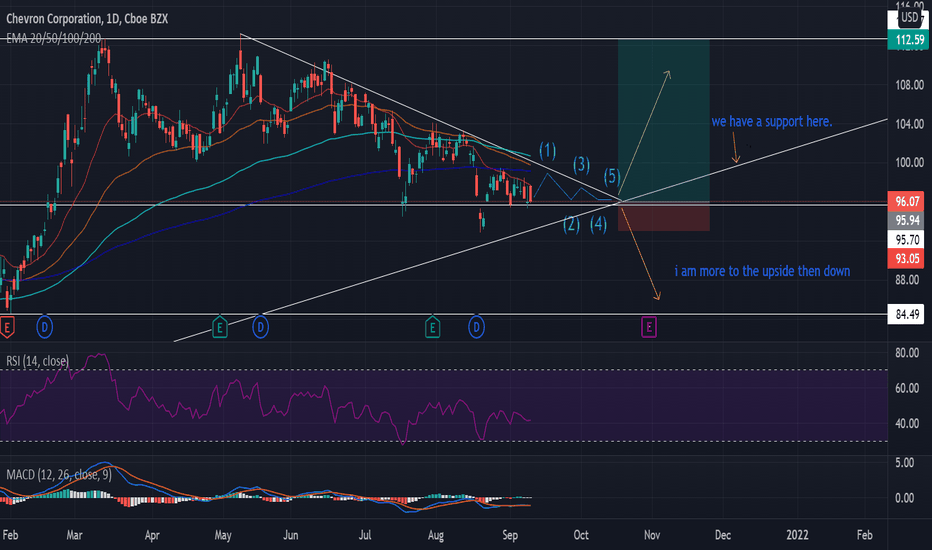This screenshot has width=932, height=550.
Task: Click the Chevron Corporation symbol title
Action: 87,19
